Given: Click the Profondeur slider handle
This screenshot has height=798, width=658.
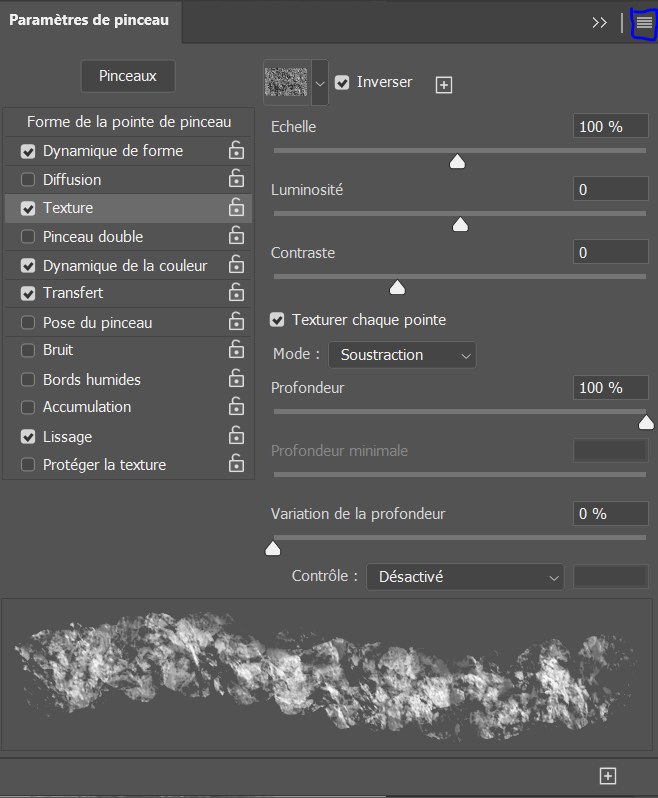Looking at the screenshot, I should point(646,422).
